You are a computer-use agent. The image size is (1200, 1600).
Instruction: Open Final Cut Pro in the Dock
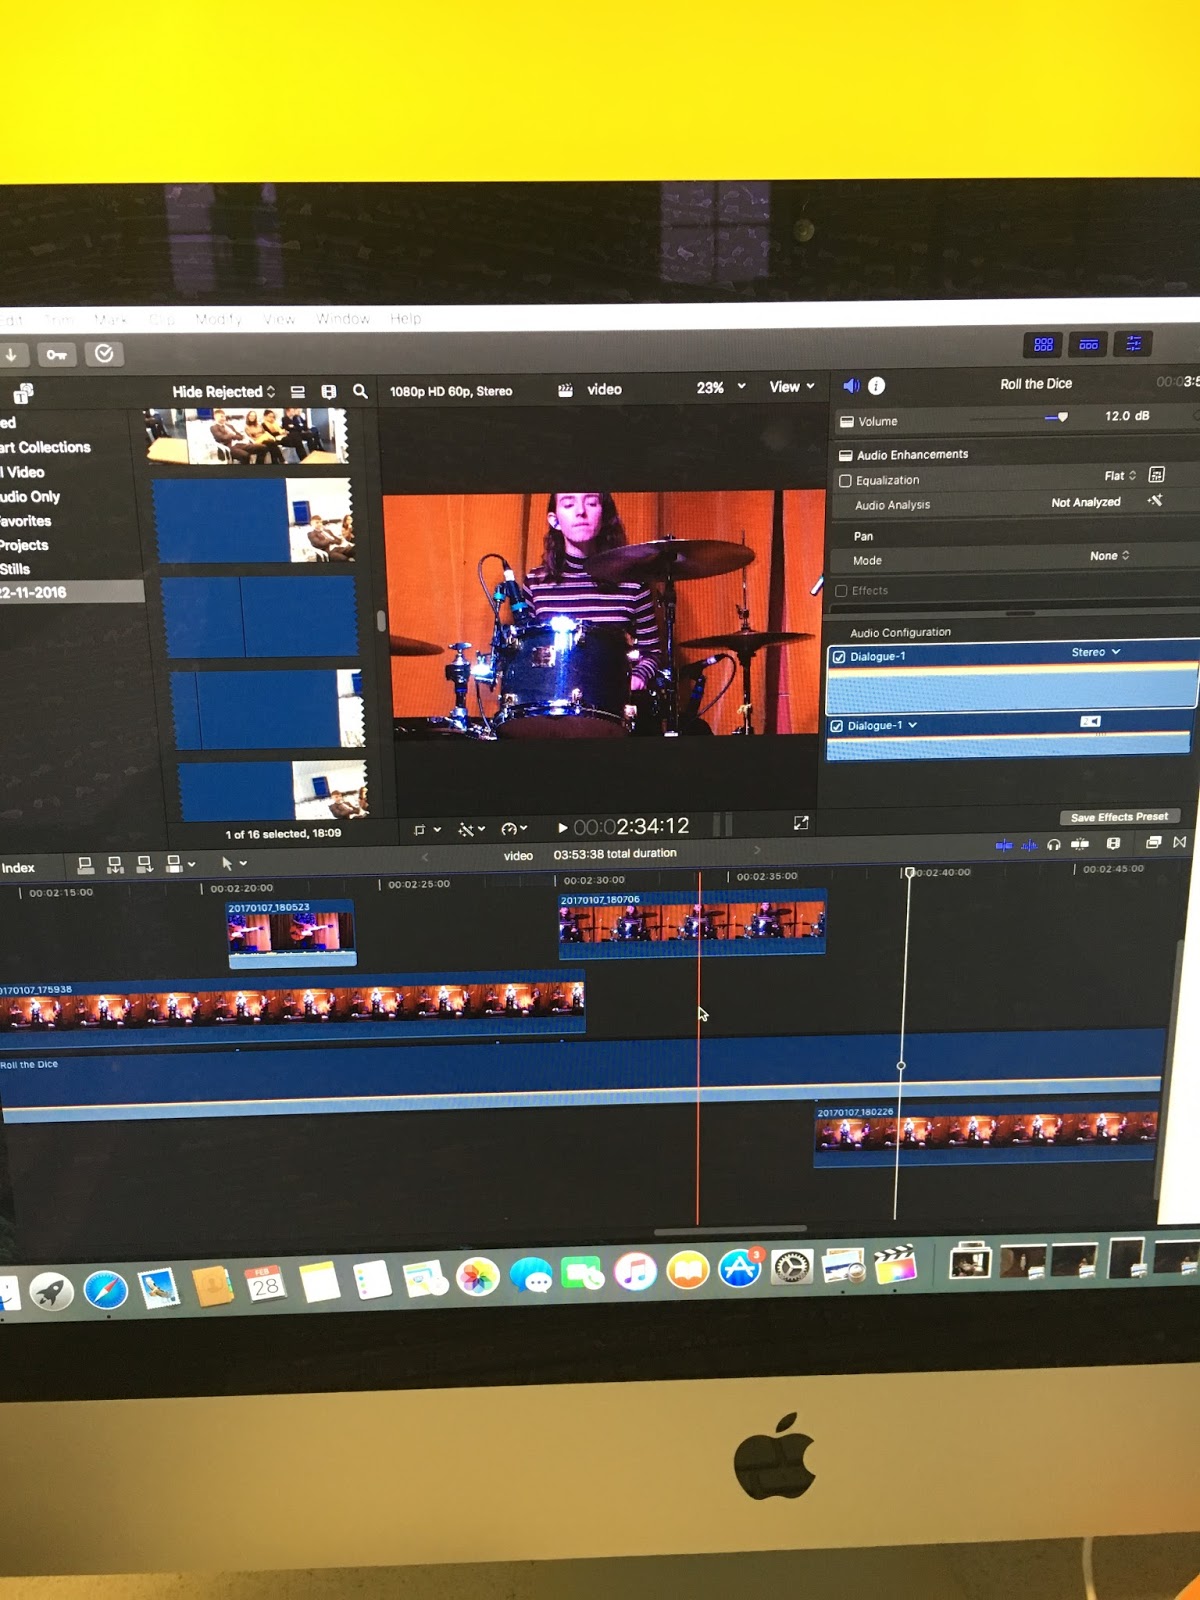[895, 1265]
